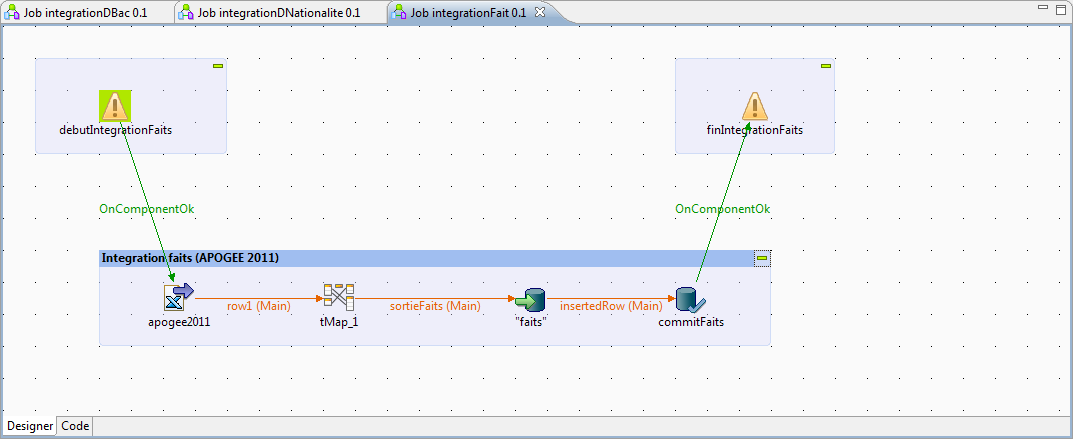Select the commitFaits database commit icon

pyautogui.click(x=690, y=298)
